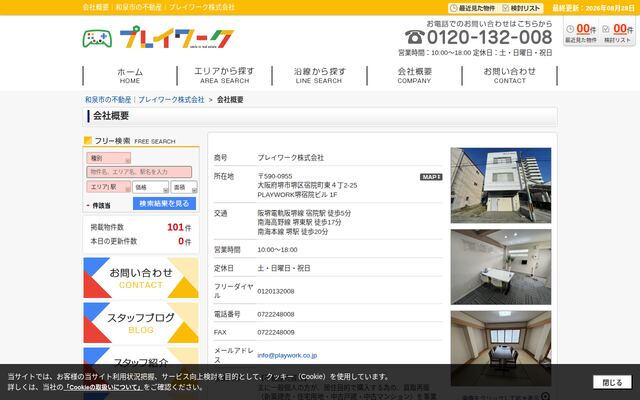
Task: Open 沿線から探す LINE SEARCH menu
Action: pos(319,76)
